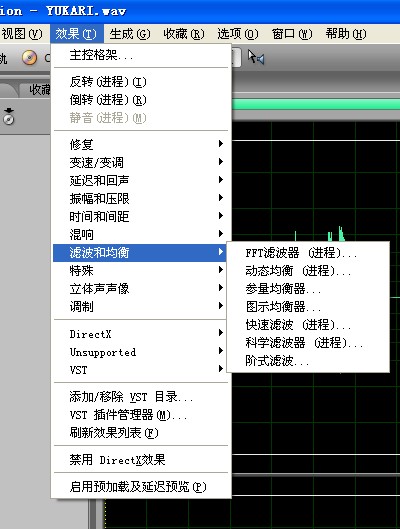Expand the 混响 submenu
The height and width of the screenshot is (529, 400).
(x=142, y=234)
